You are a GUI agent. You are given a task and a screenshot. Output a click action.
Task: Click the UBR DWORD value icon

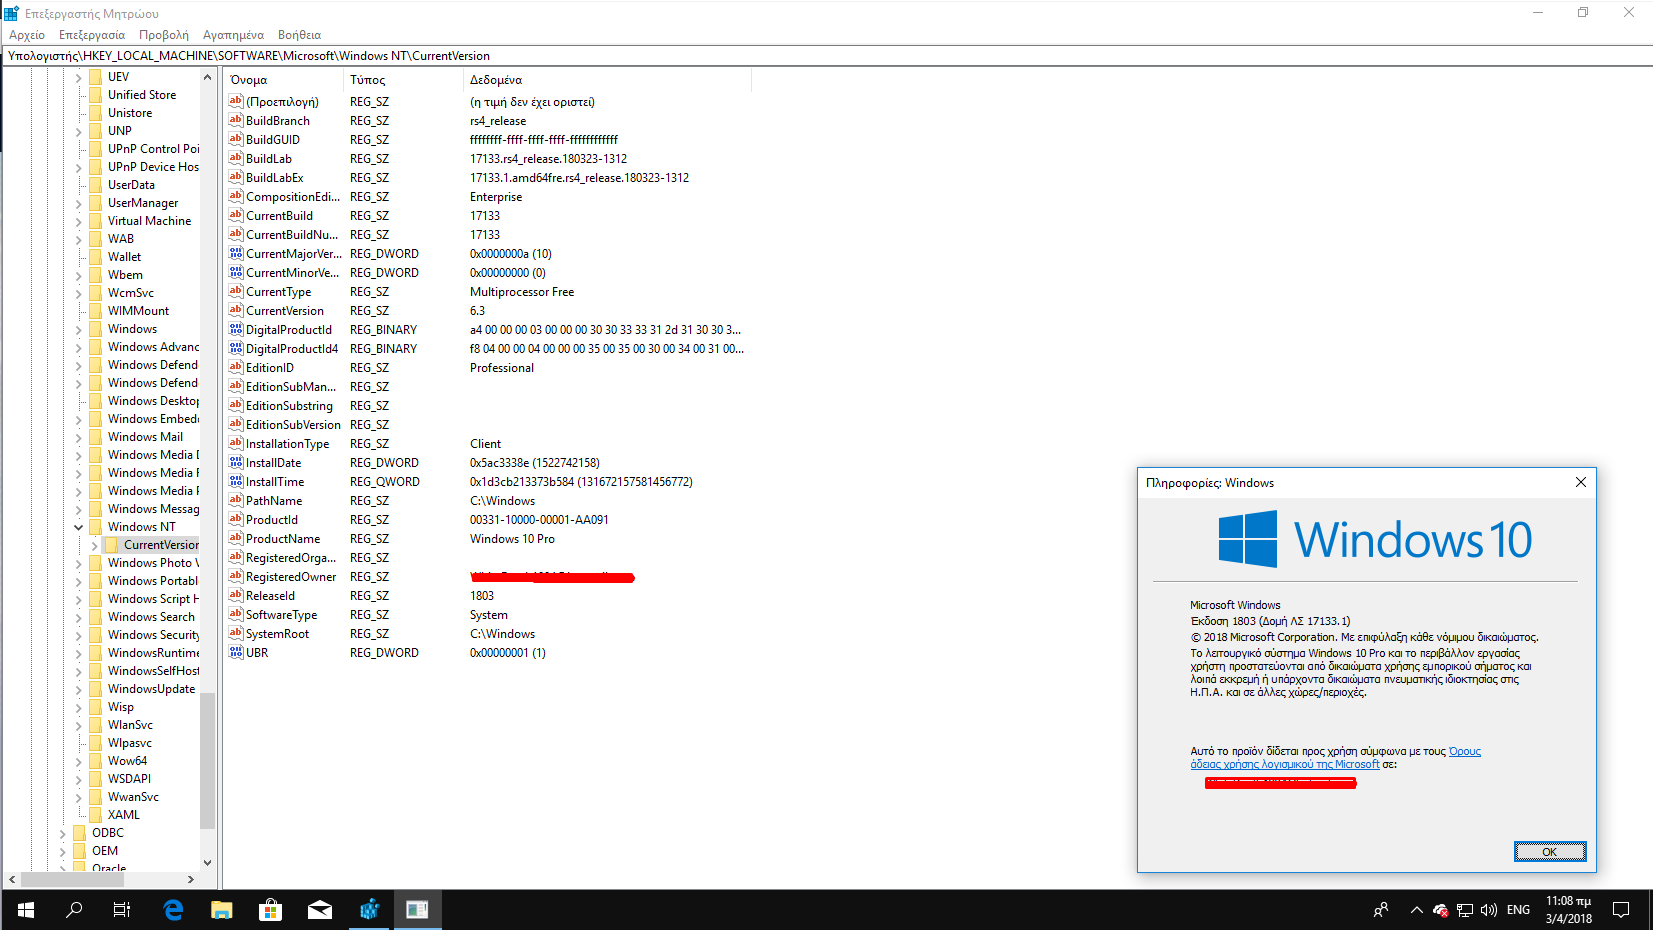click(x=236, y=652)
